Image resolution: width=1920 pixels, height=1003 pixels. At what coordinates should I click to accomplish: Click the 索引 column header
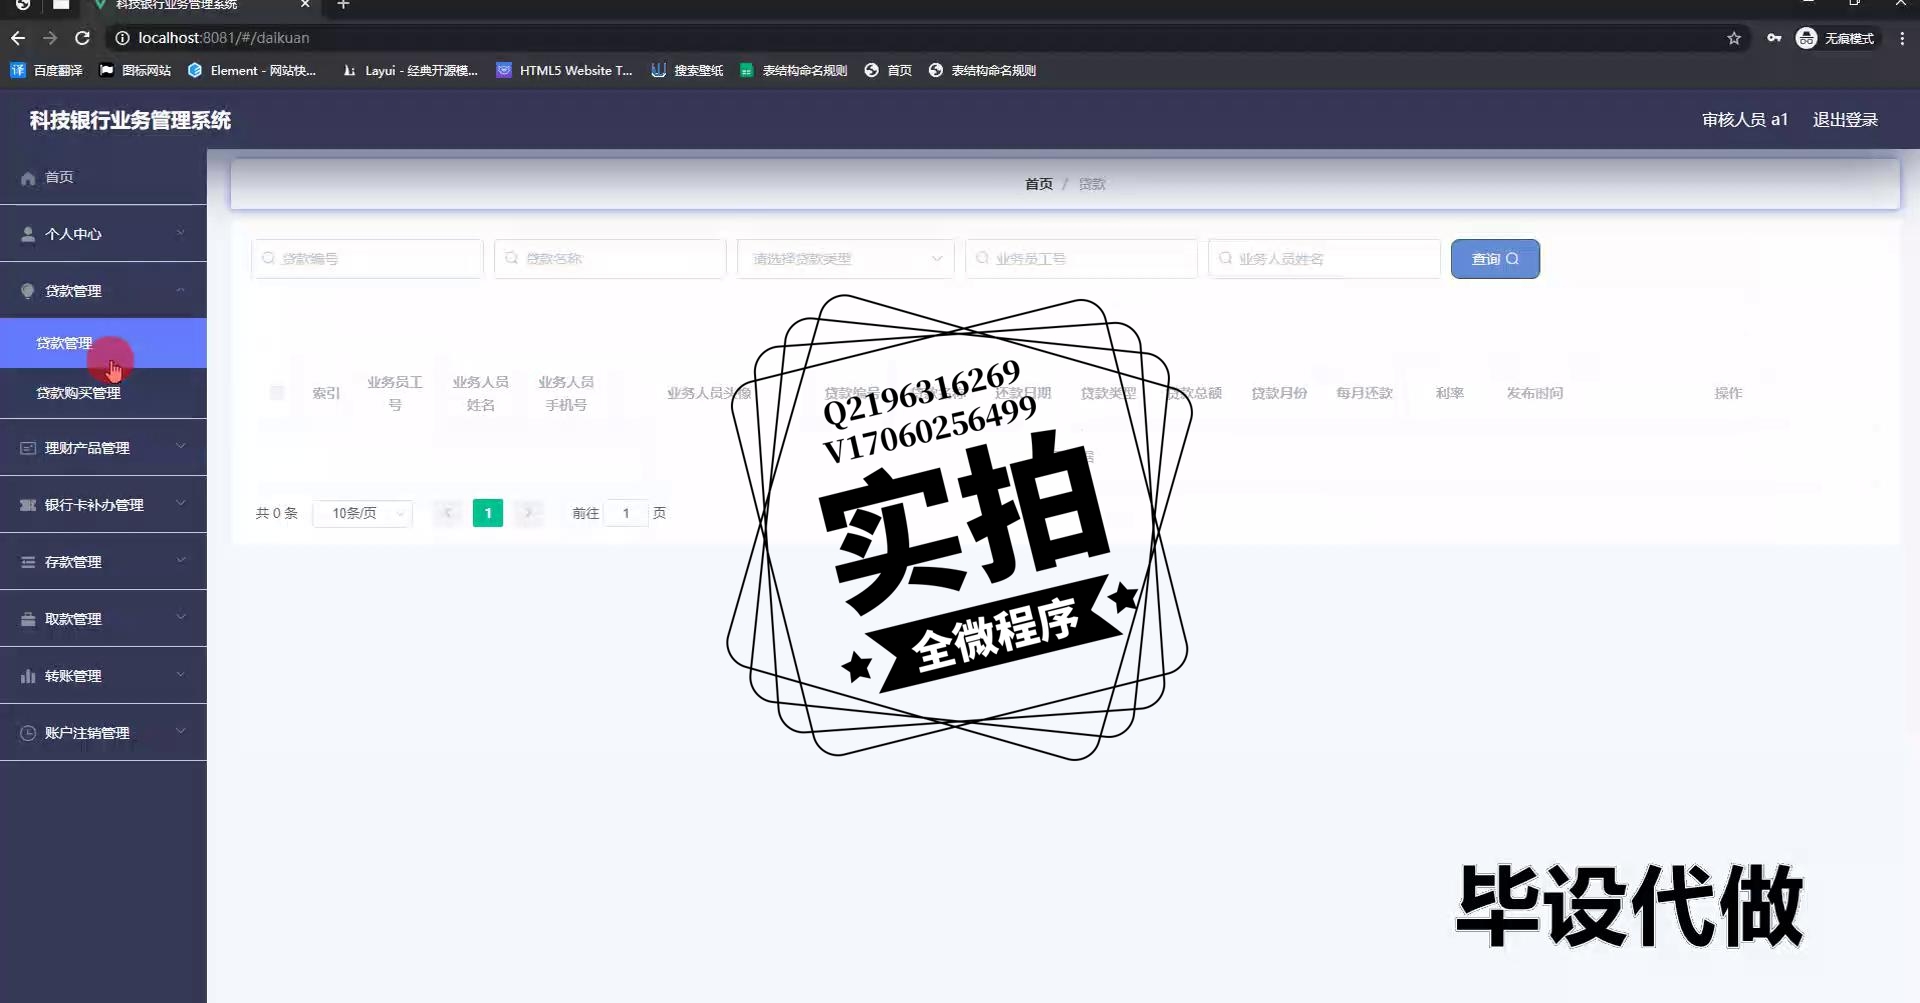[x=326, y=393]
